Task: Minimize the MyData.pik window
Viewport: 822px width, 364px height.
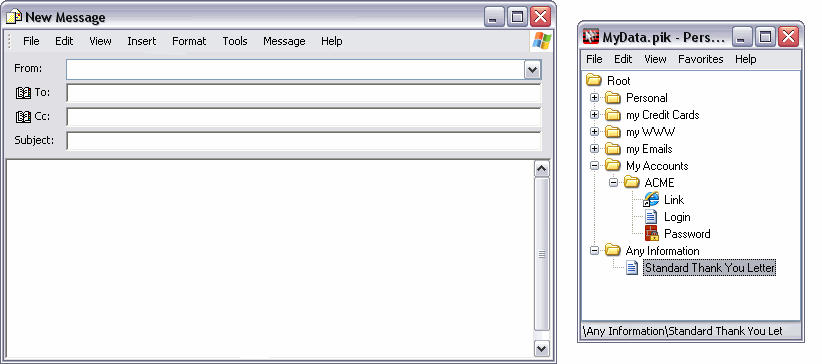Action: click(741, 37)
